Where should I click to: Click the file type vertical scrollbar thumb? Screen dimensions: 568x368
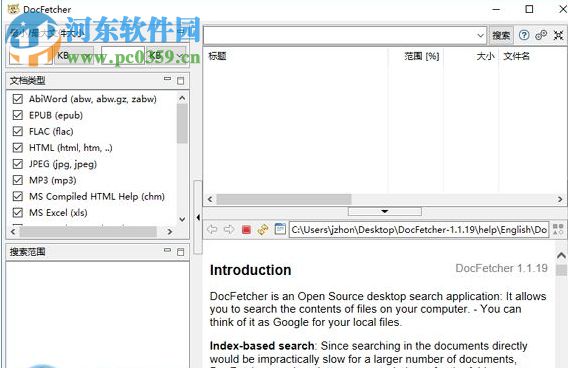click(x=182, y=124)
